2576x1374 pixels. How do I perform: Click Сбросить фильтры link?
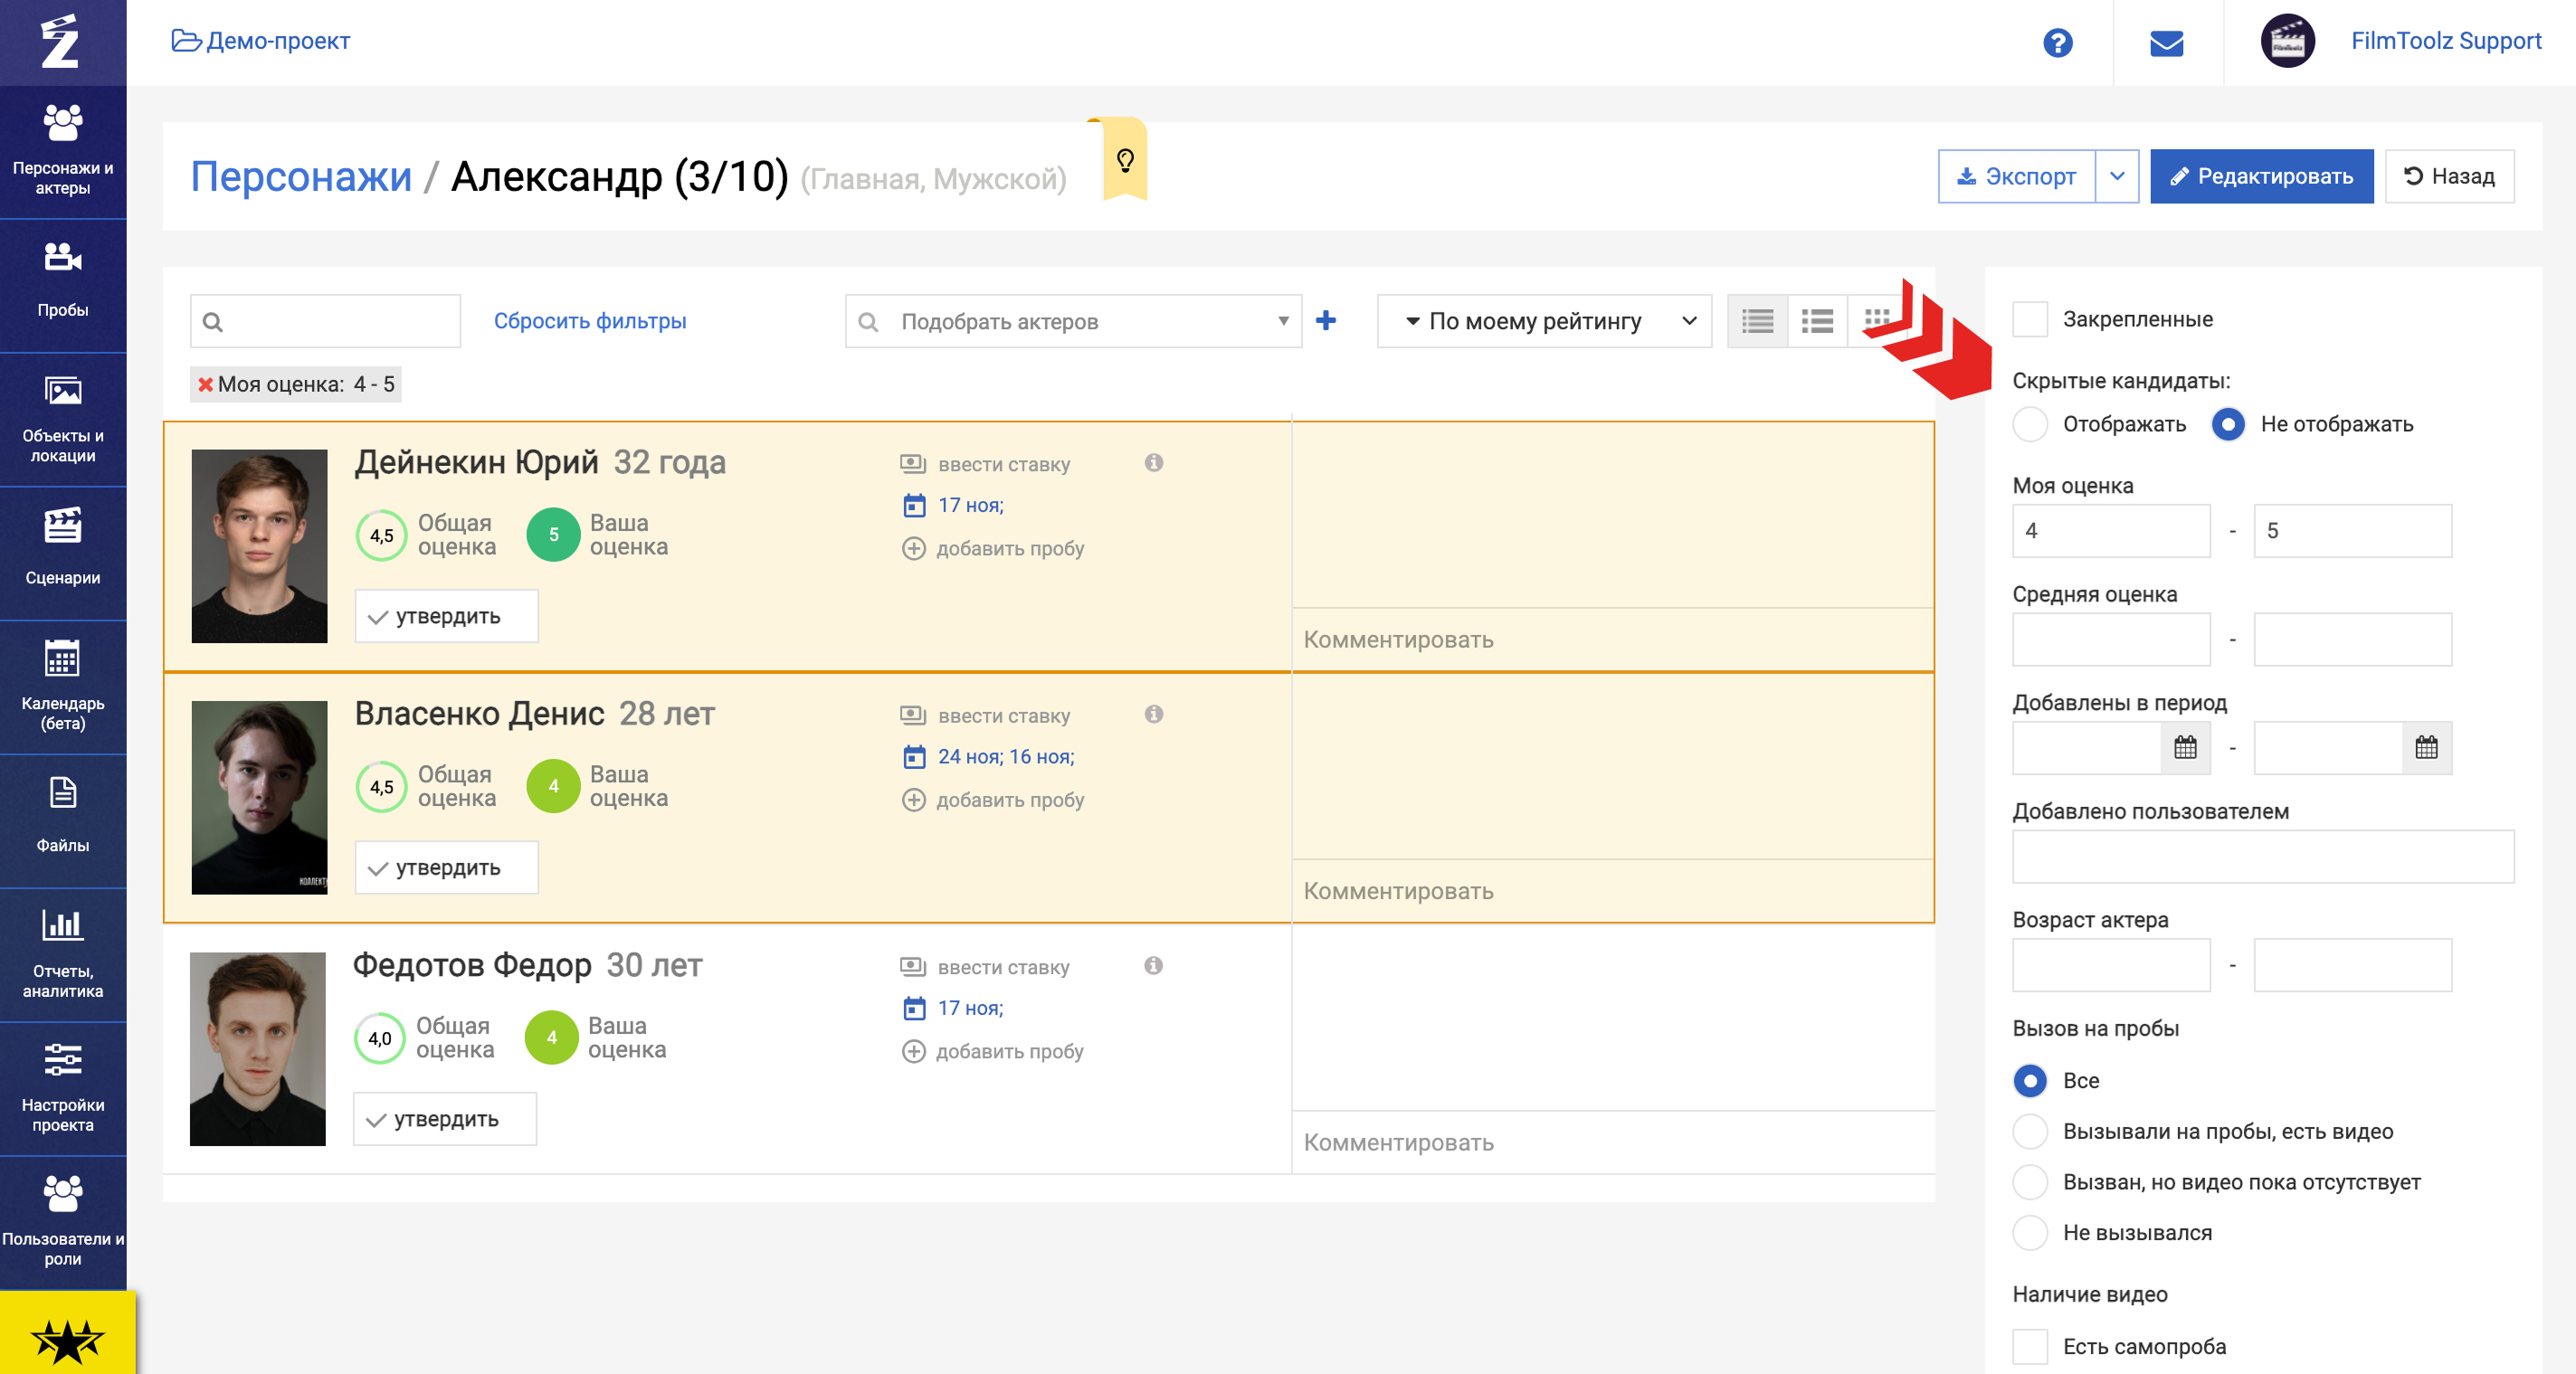[589, 321]
